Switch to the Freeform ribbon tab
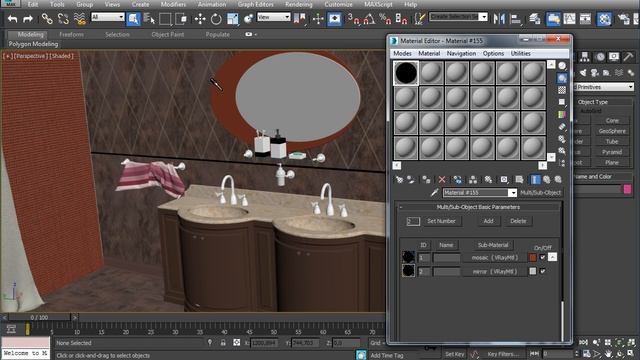This screenshot has height=360, width=640. click(x=71, y=35)
